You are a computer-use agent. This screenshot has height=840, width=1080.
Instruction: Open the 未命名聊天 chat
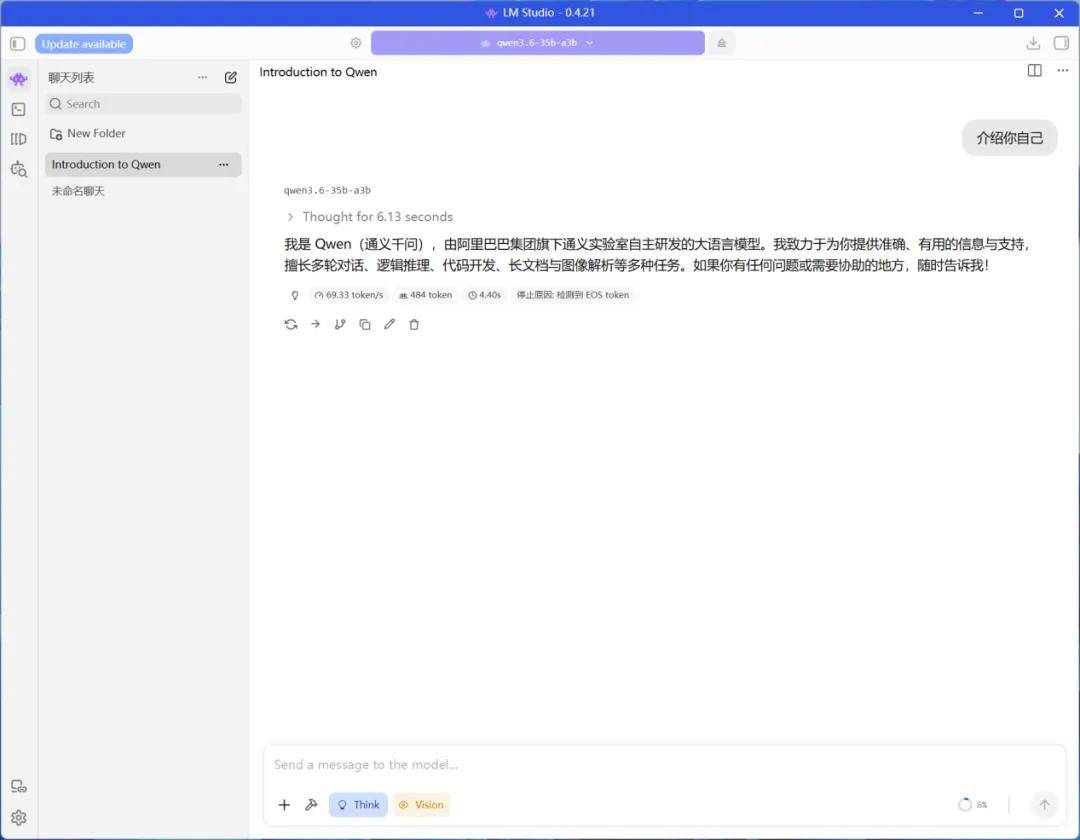click(78, 191)
